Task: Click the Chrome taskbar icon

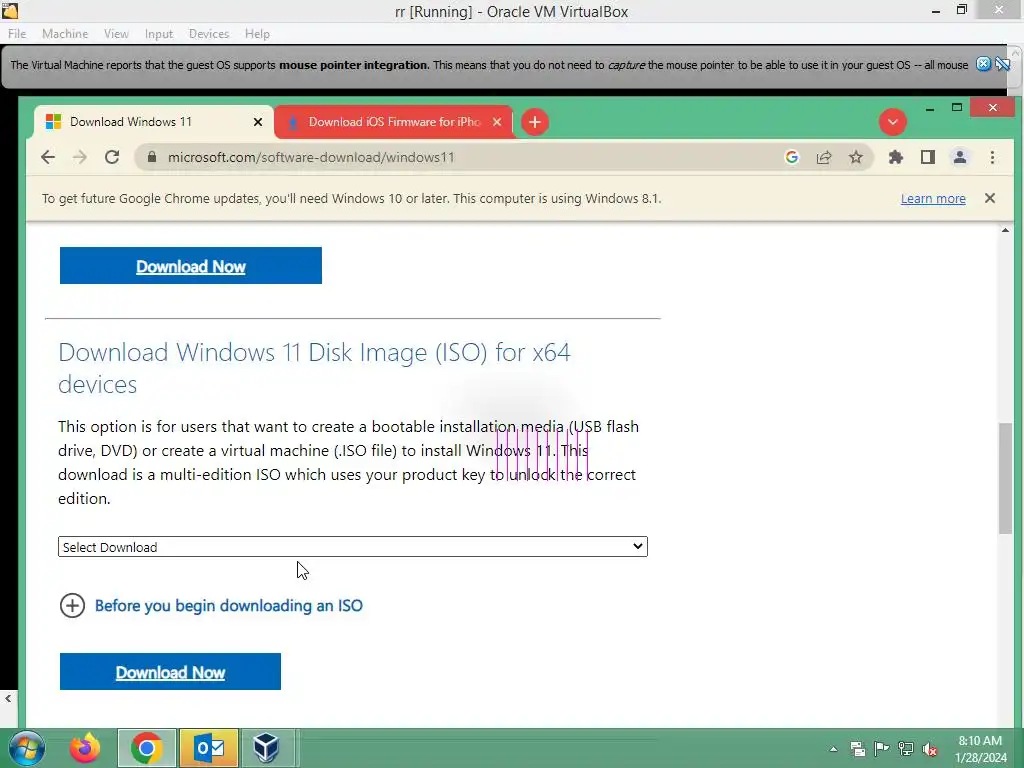Action: point(147,748)
